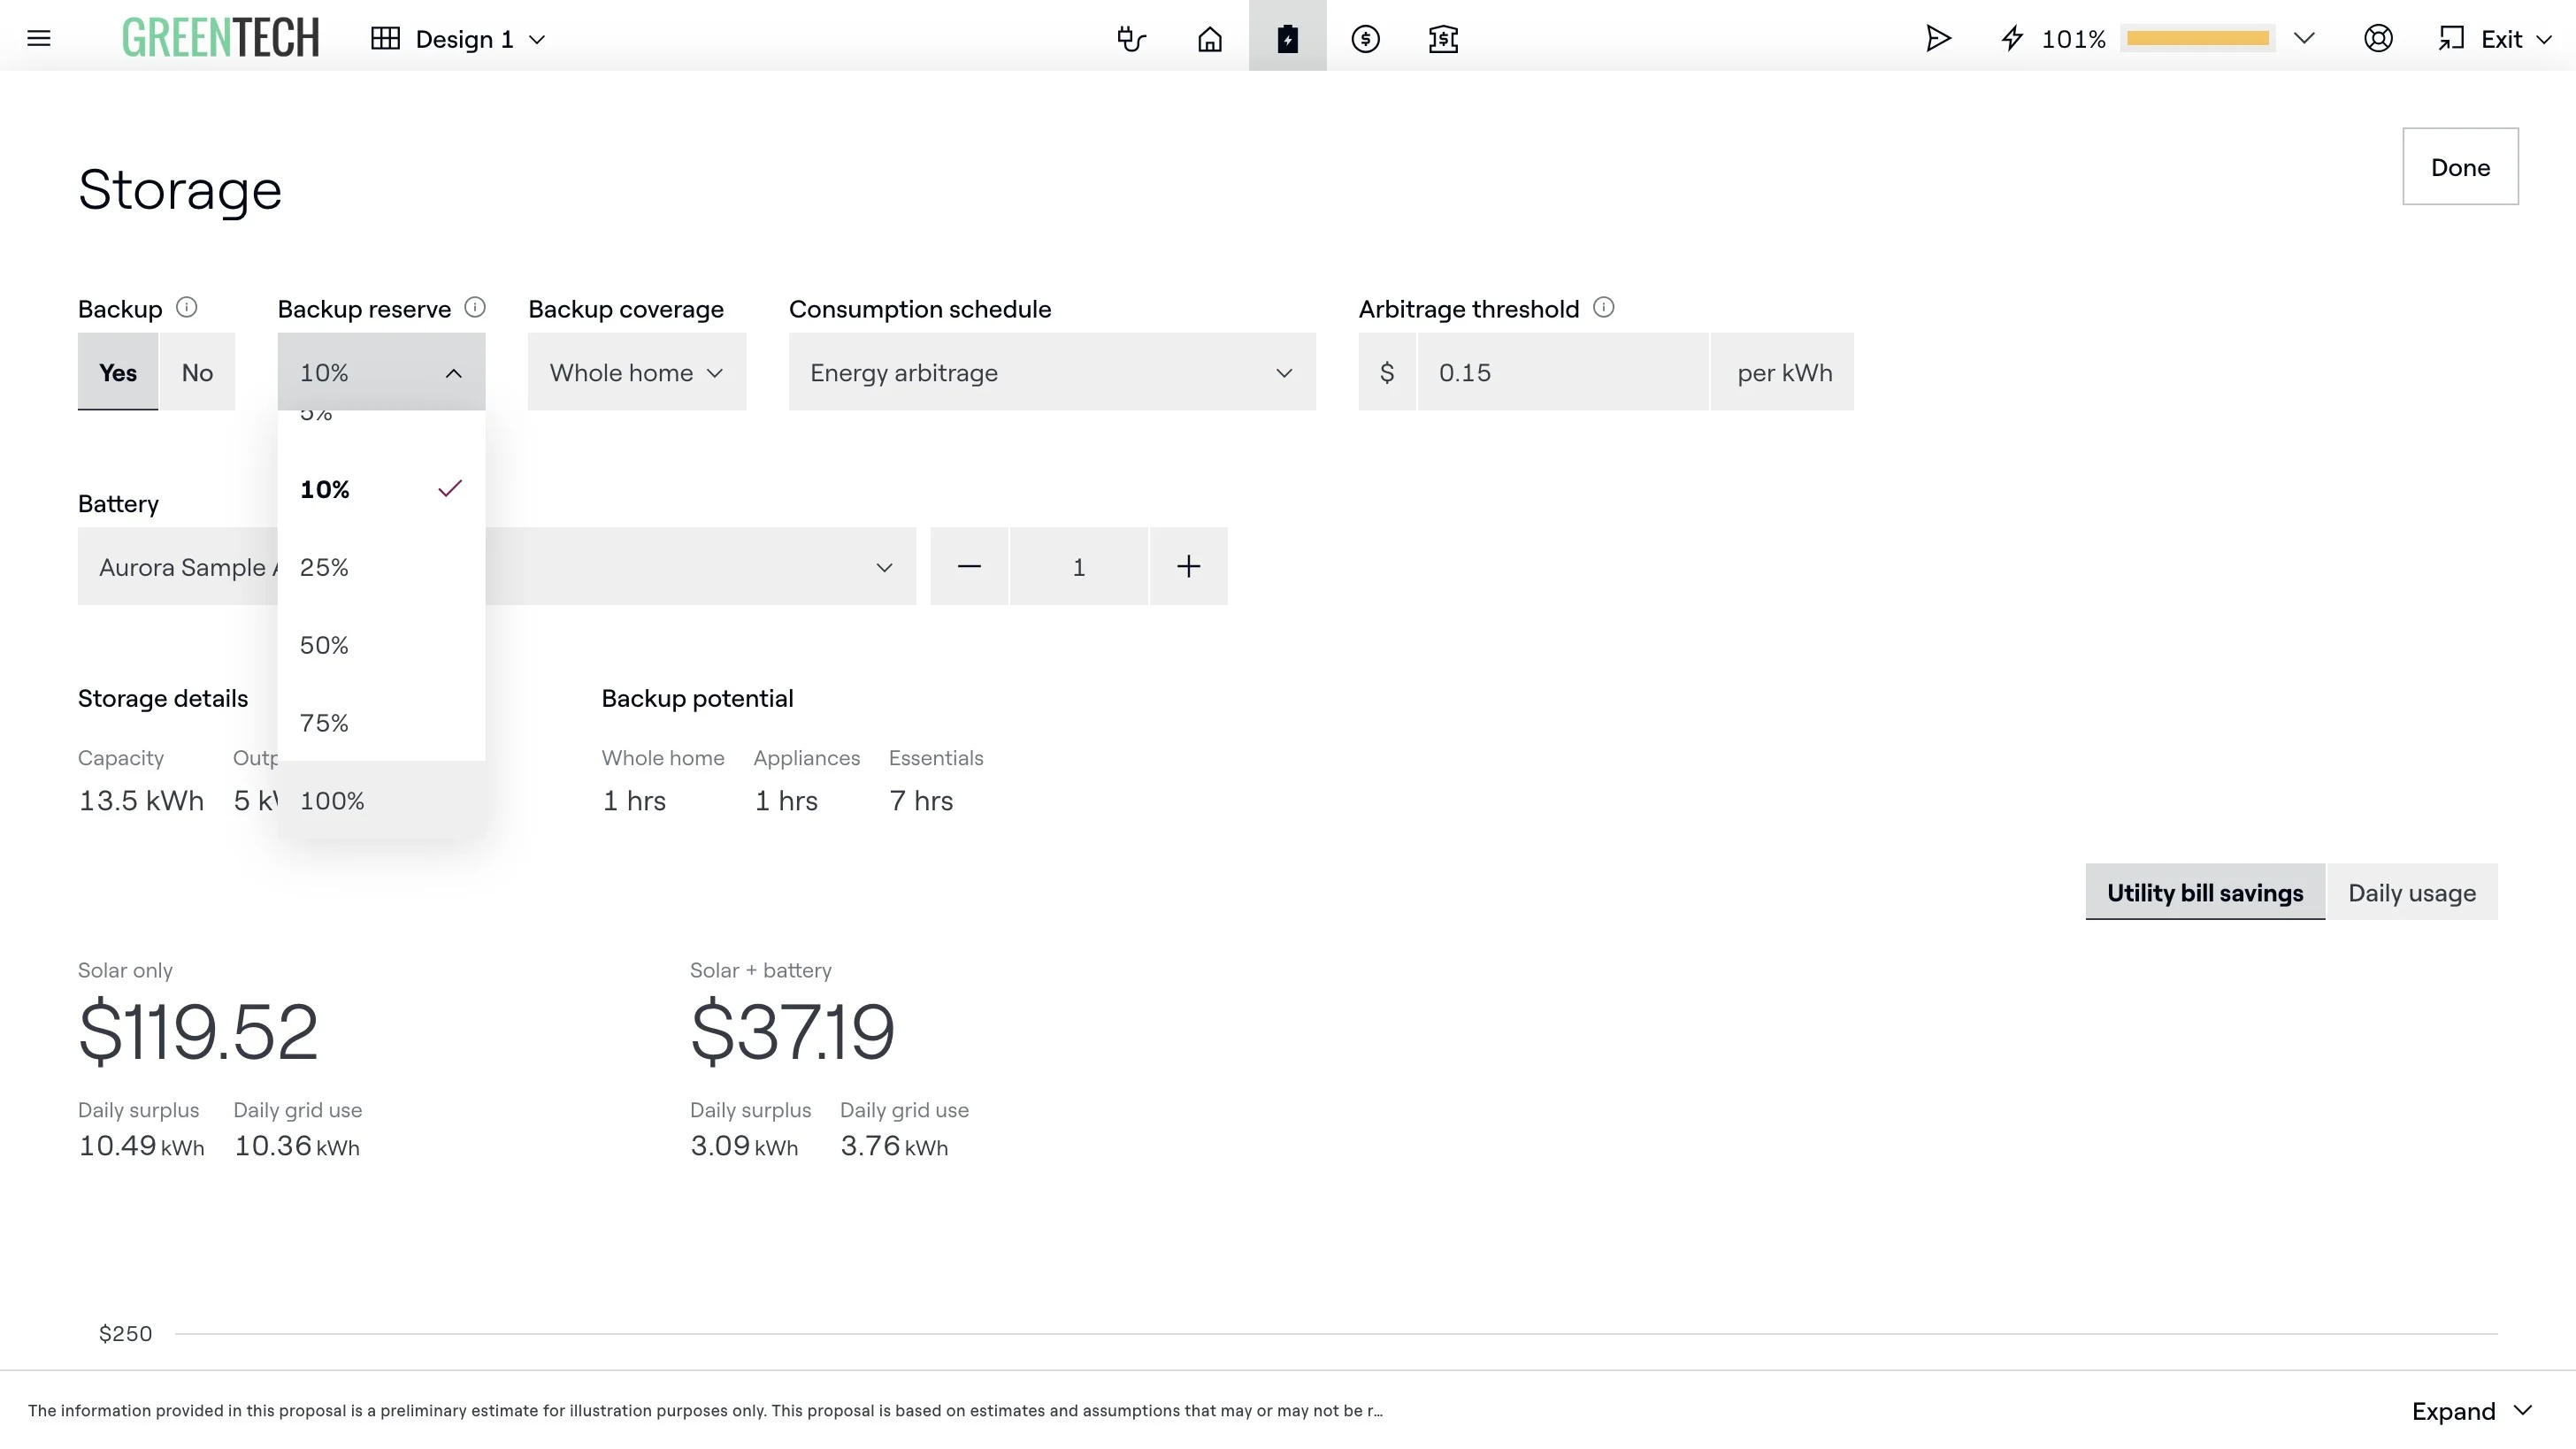This screenshot has height=1449, width=2576.
Task: Select 25% backup reserve option
Action: [381, 567]
